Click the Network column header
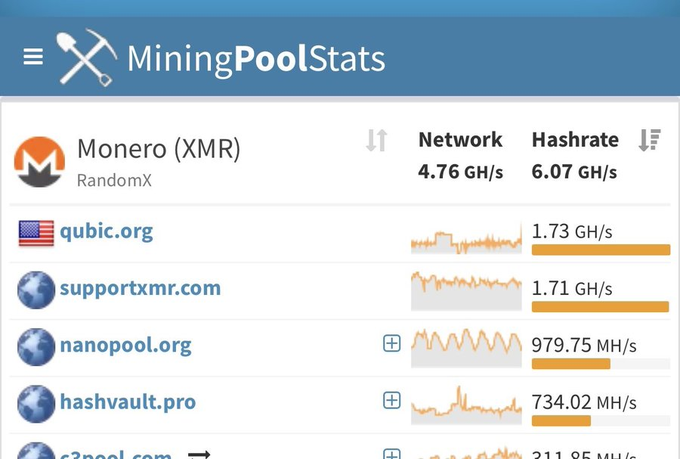Screen dimensions: 680x459 (460, 140)
